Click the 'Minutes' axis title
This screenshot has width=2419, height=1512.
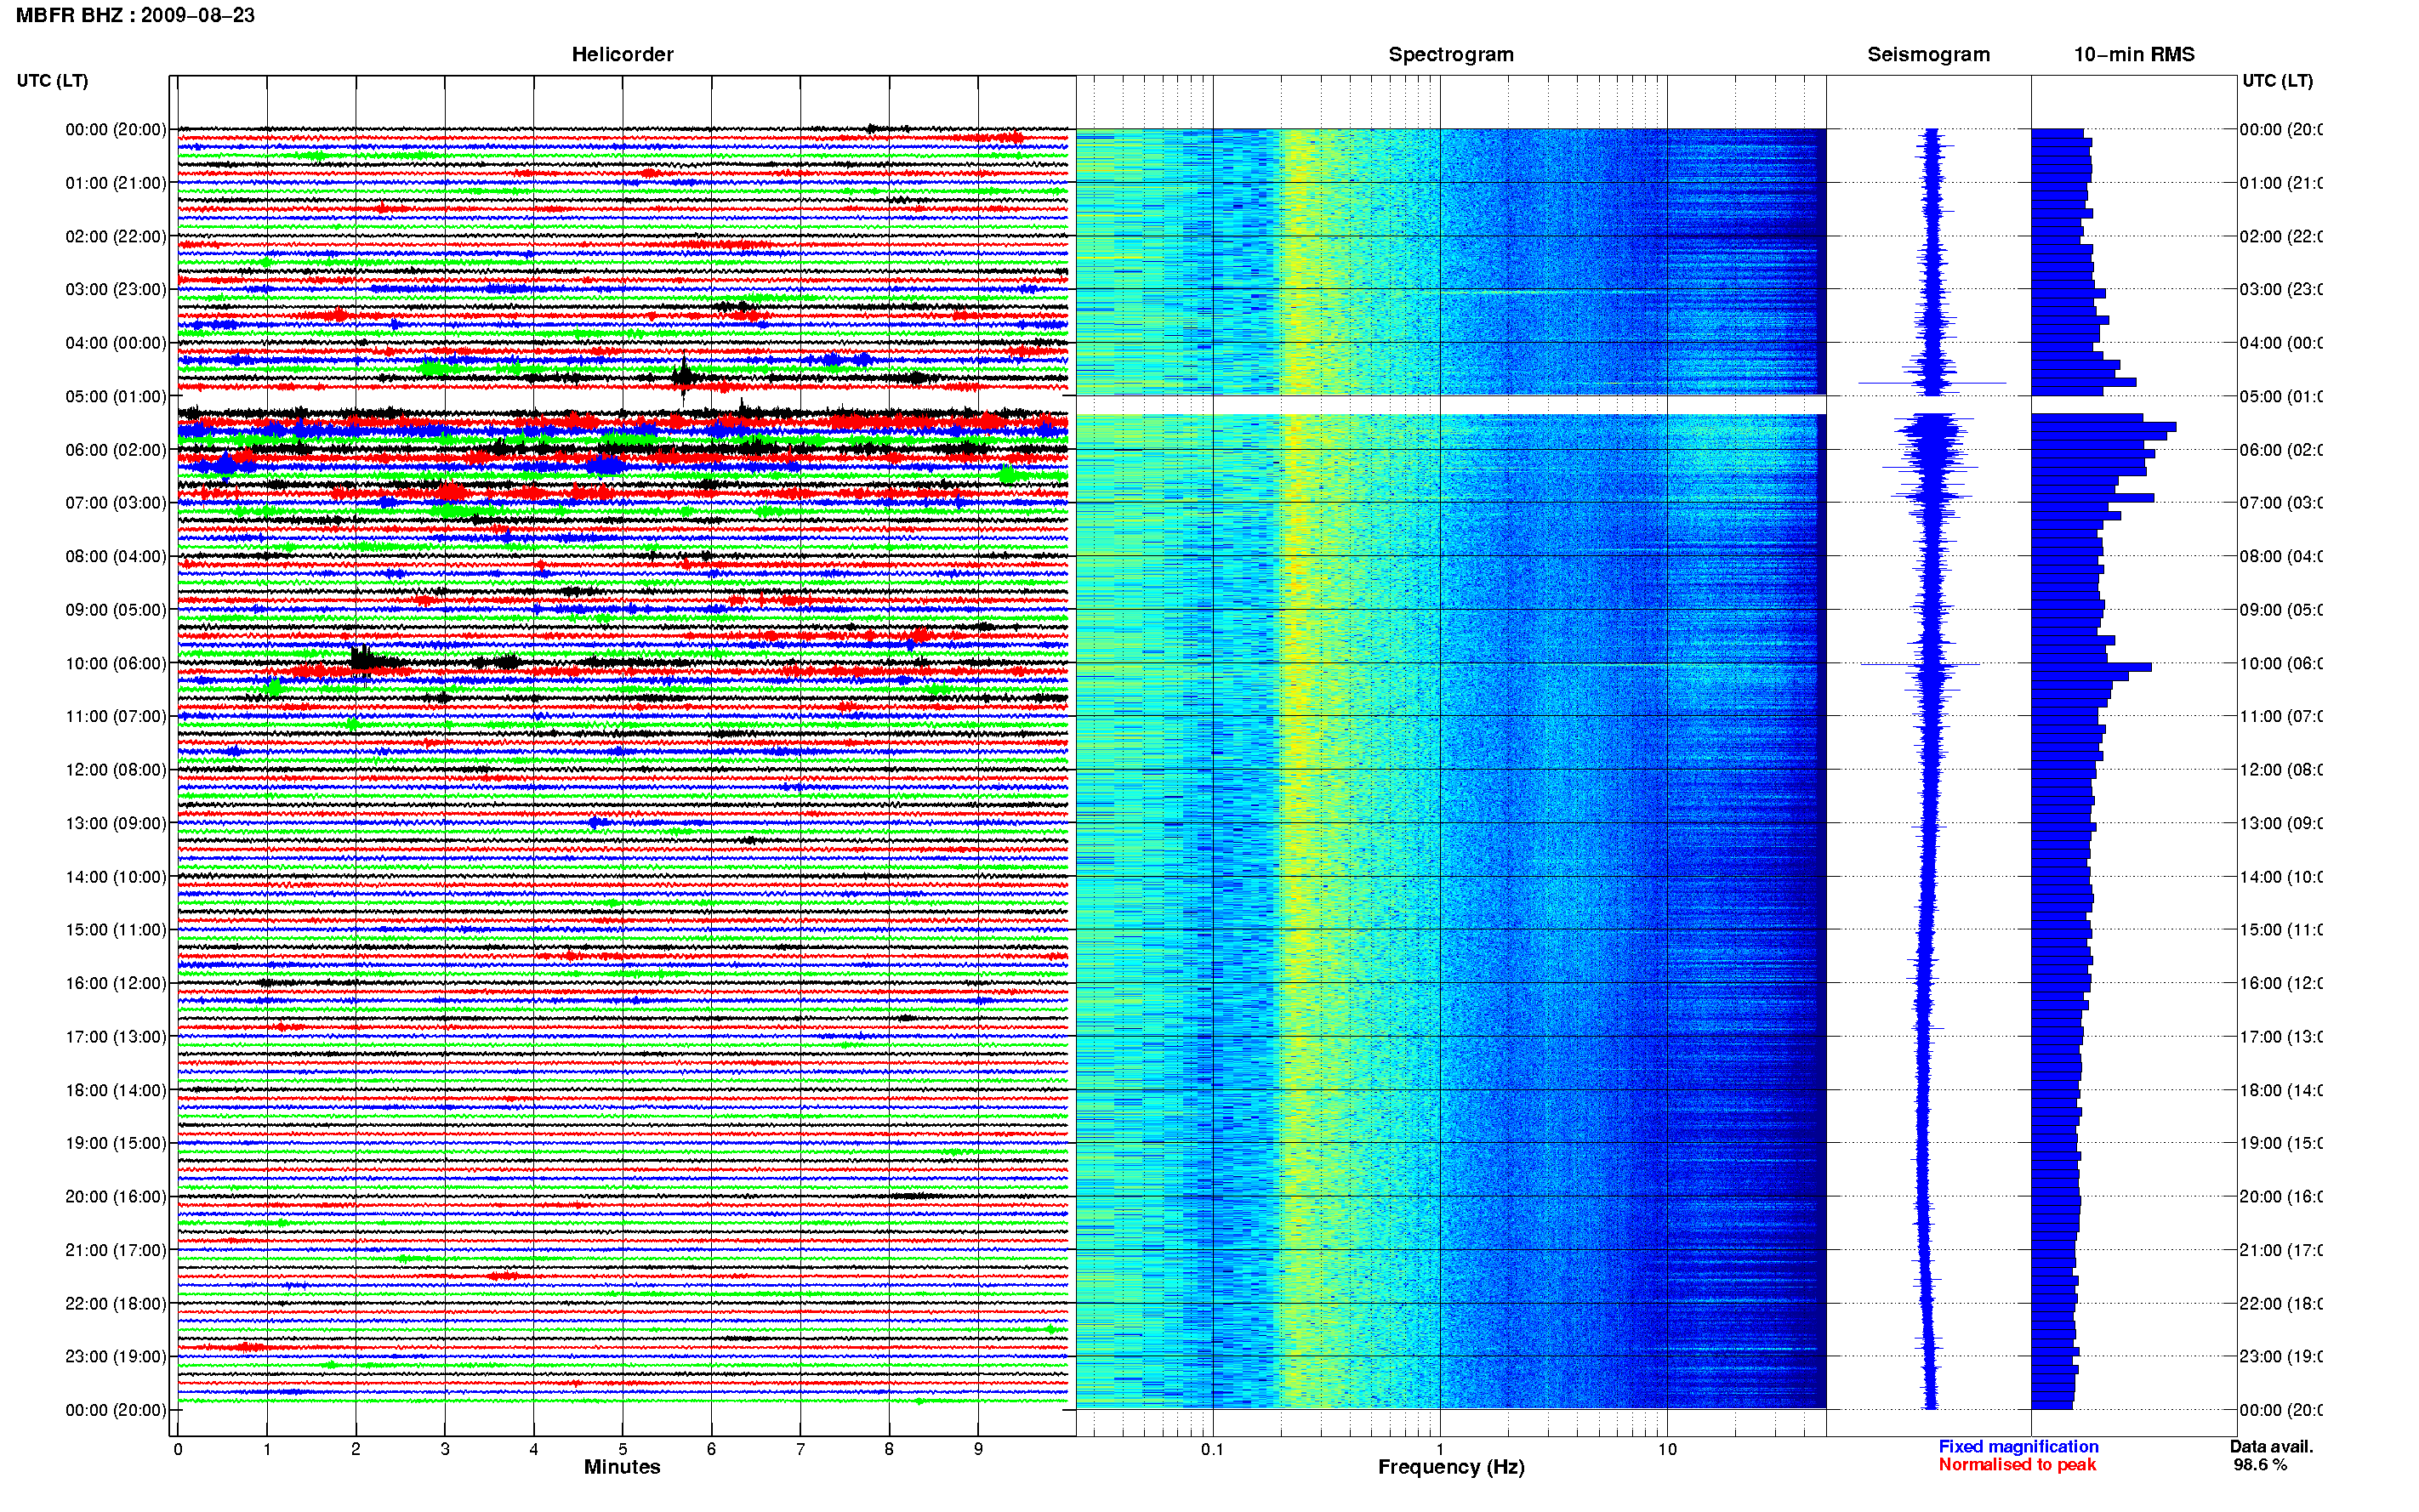622,1467
